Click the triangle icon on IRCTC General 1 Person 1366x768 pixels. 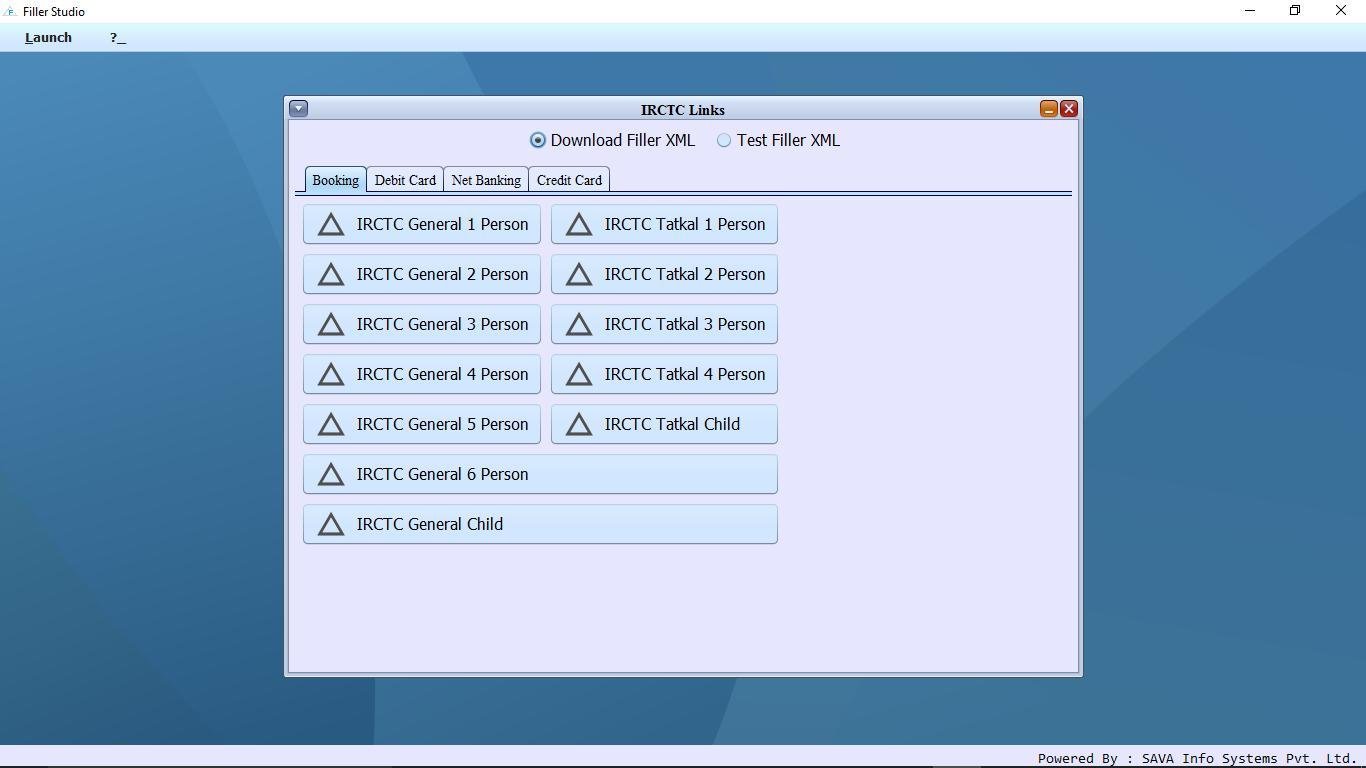pyautogui.click(x=332, y=224)
